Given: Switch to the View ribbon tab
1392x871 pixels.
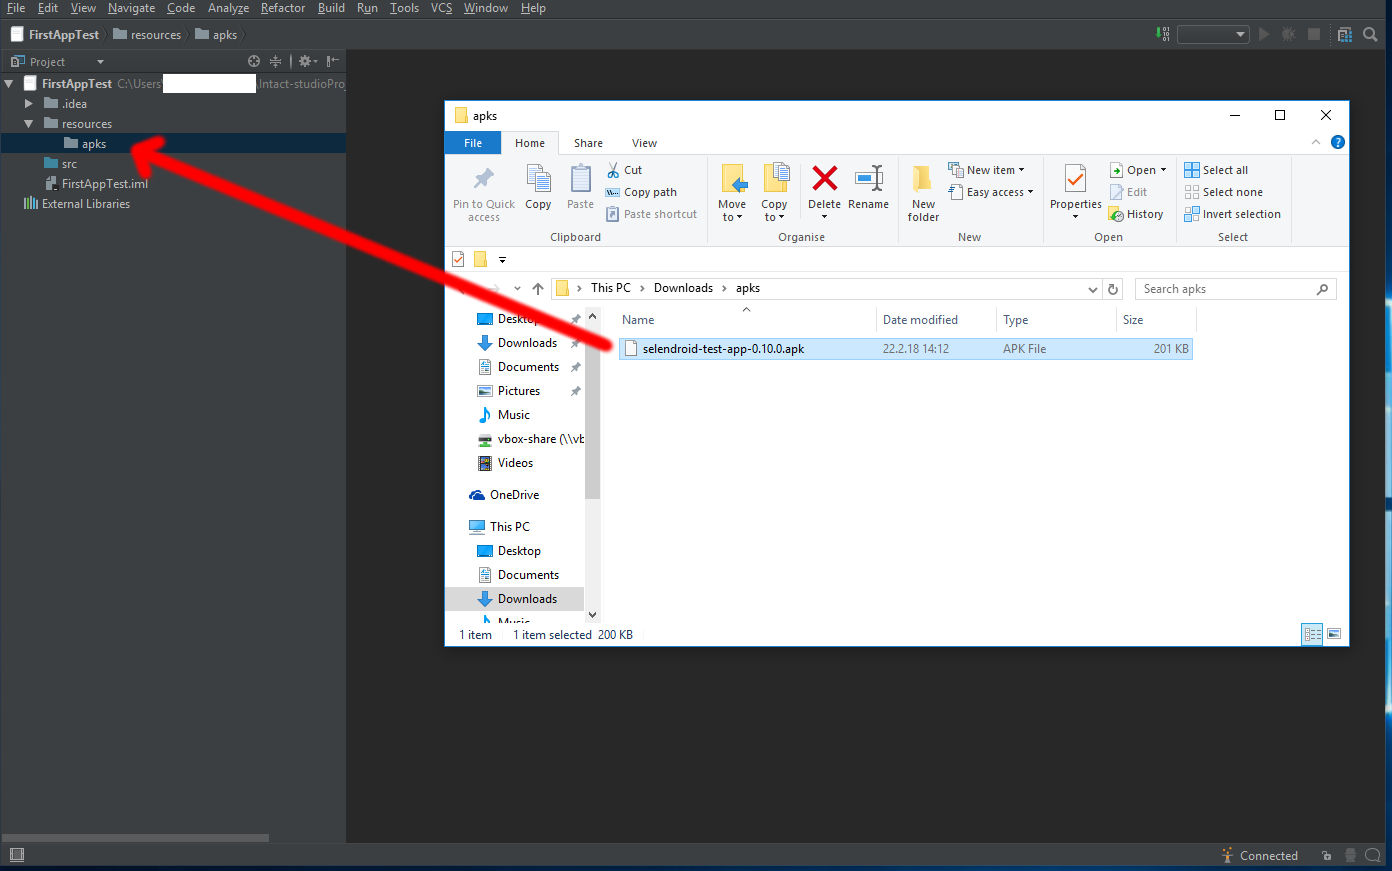Looking at the screenshot, I should 644,143.
